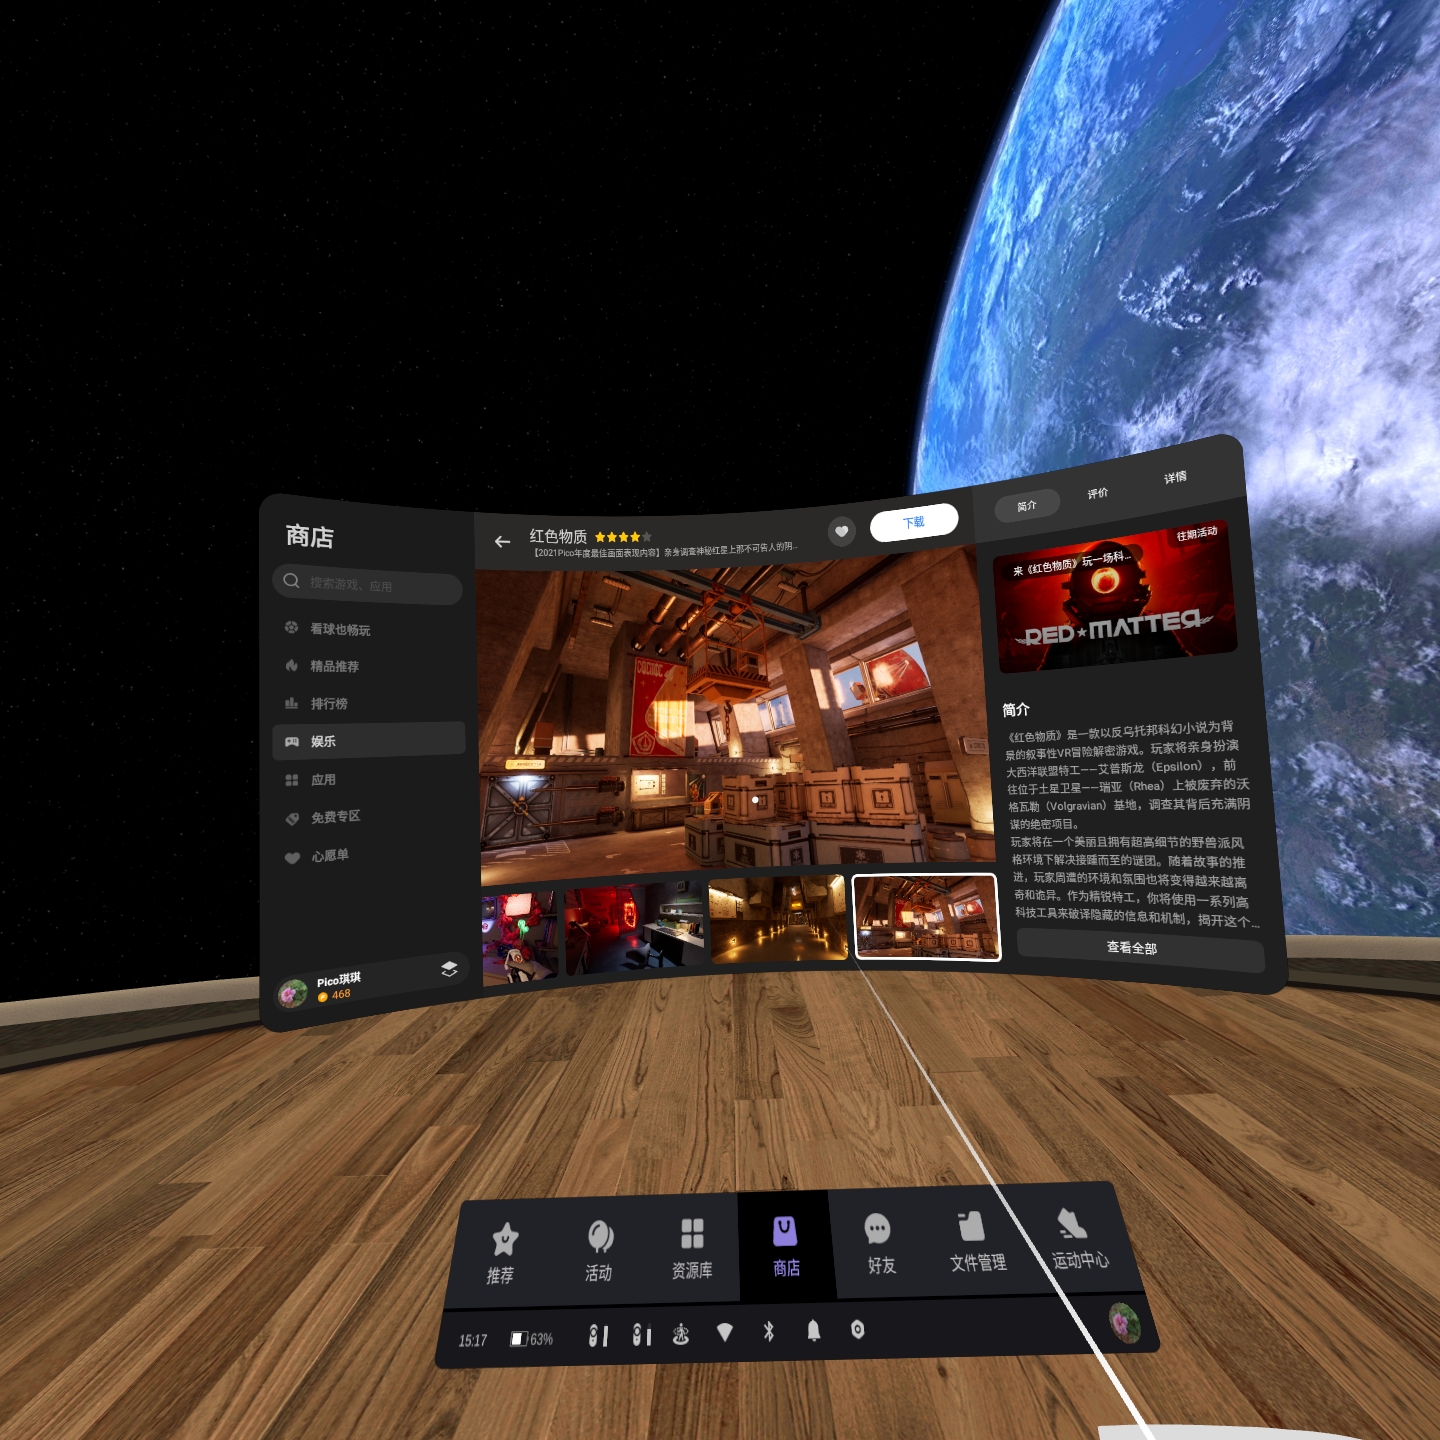Viewport: 1440px width, 1440px height.
Task: Add 红色物质 to wishlist via heart icon
Action: [842, 532]
